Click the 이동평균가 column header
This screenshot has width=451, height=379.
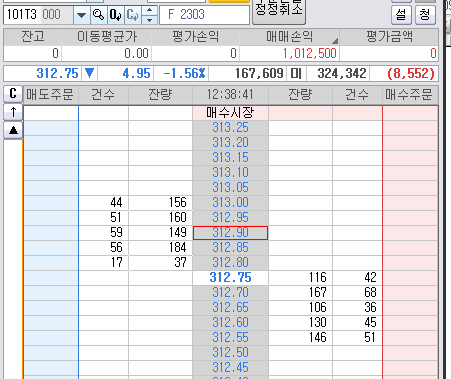tap(107, 37)
